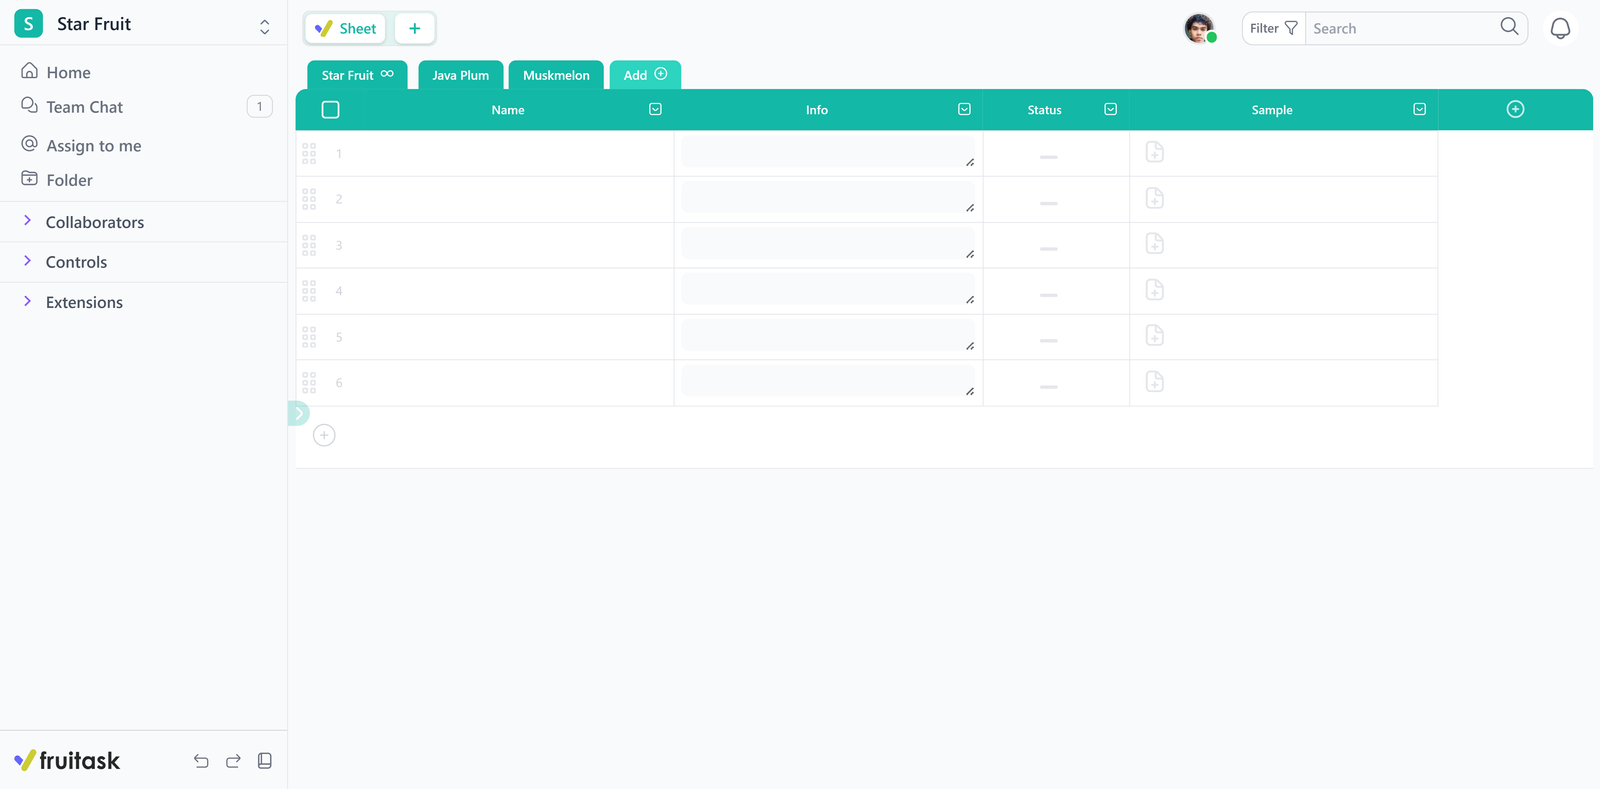Open the guide book icon beside redo
This screenshot has width=1600, height=789.
[265, 761]
